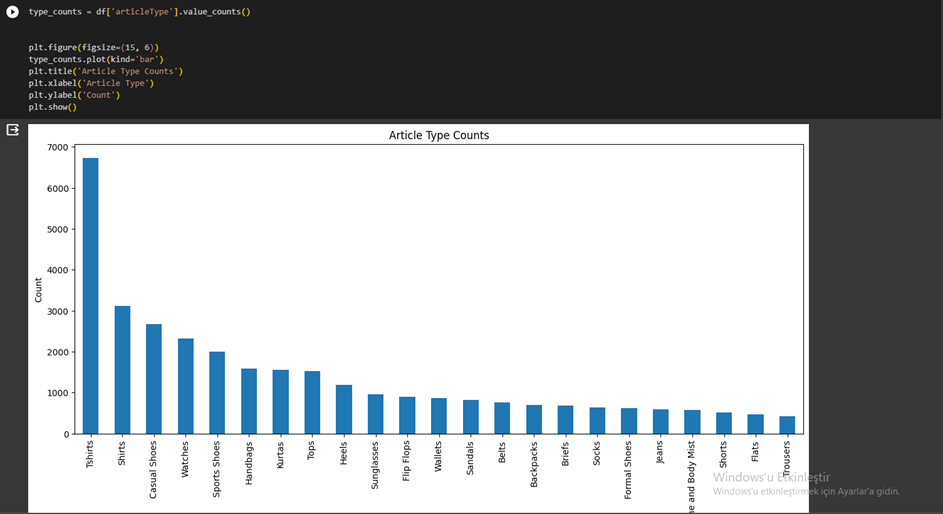Image resolution: width=943 pixels, height=514 pixels.
Task: Click the Handbags x-axis label
Action: [x=249, y=463]
